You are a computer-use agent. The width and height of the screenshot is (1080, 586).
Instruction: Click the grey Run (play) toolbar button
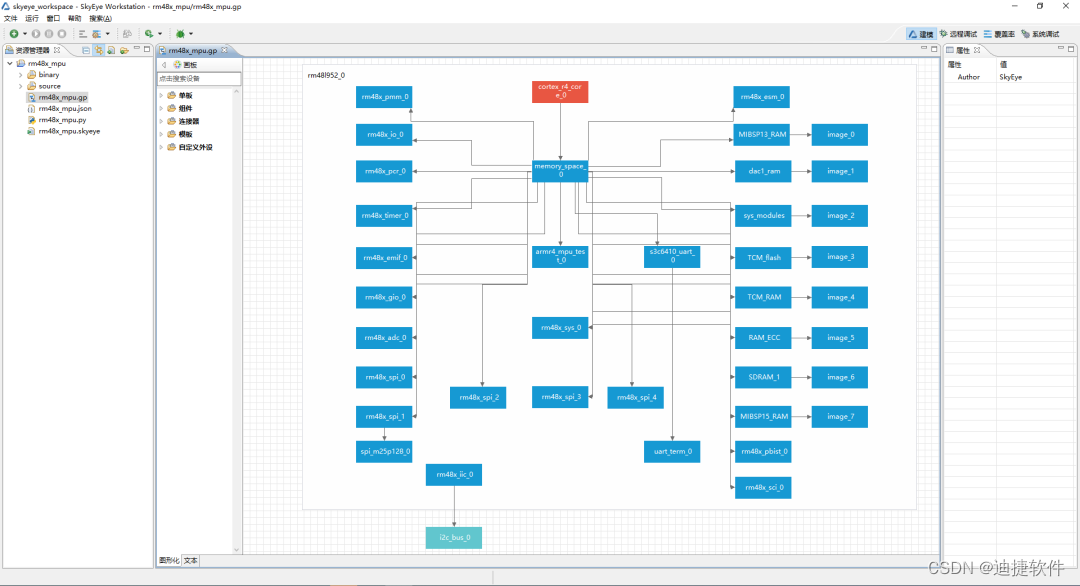(x=36, y=34)
